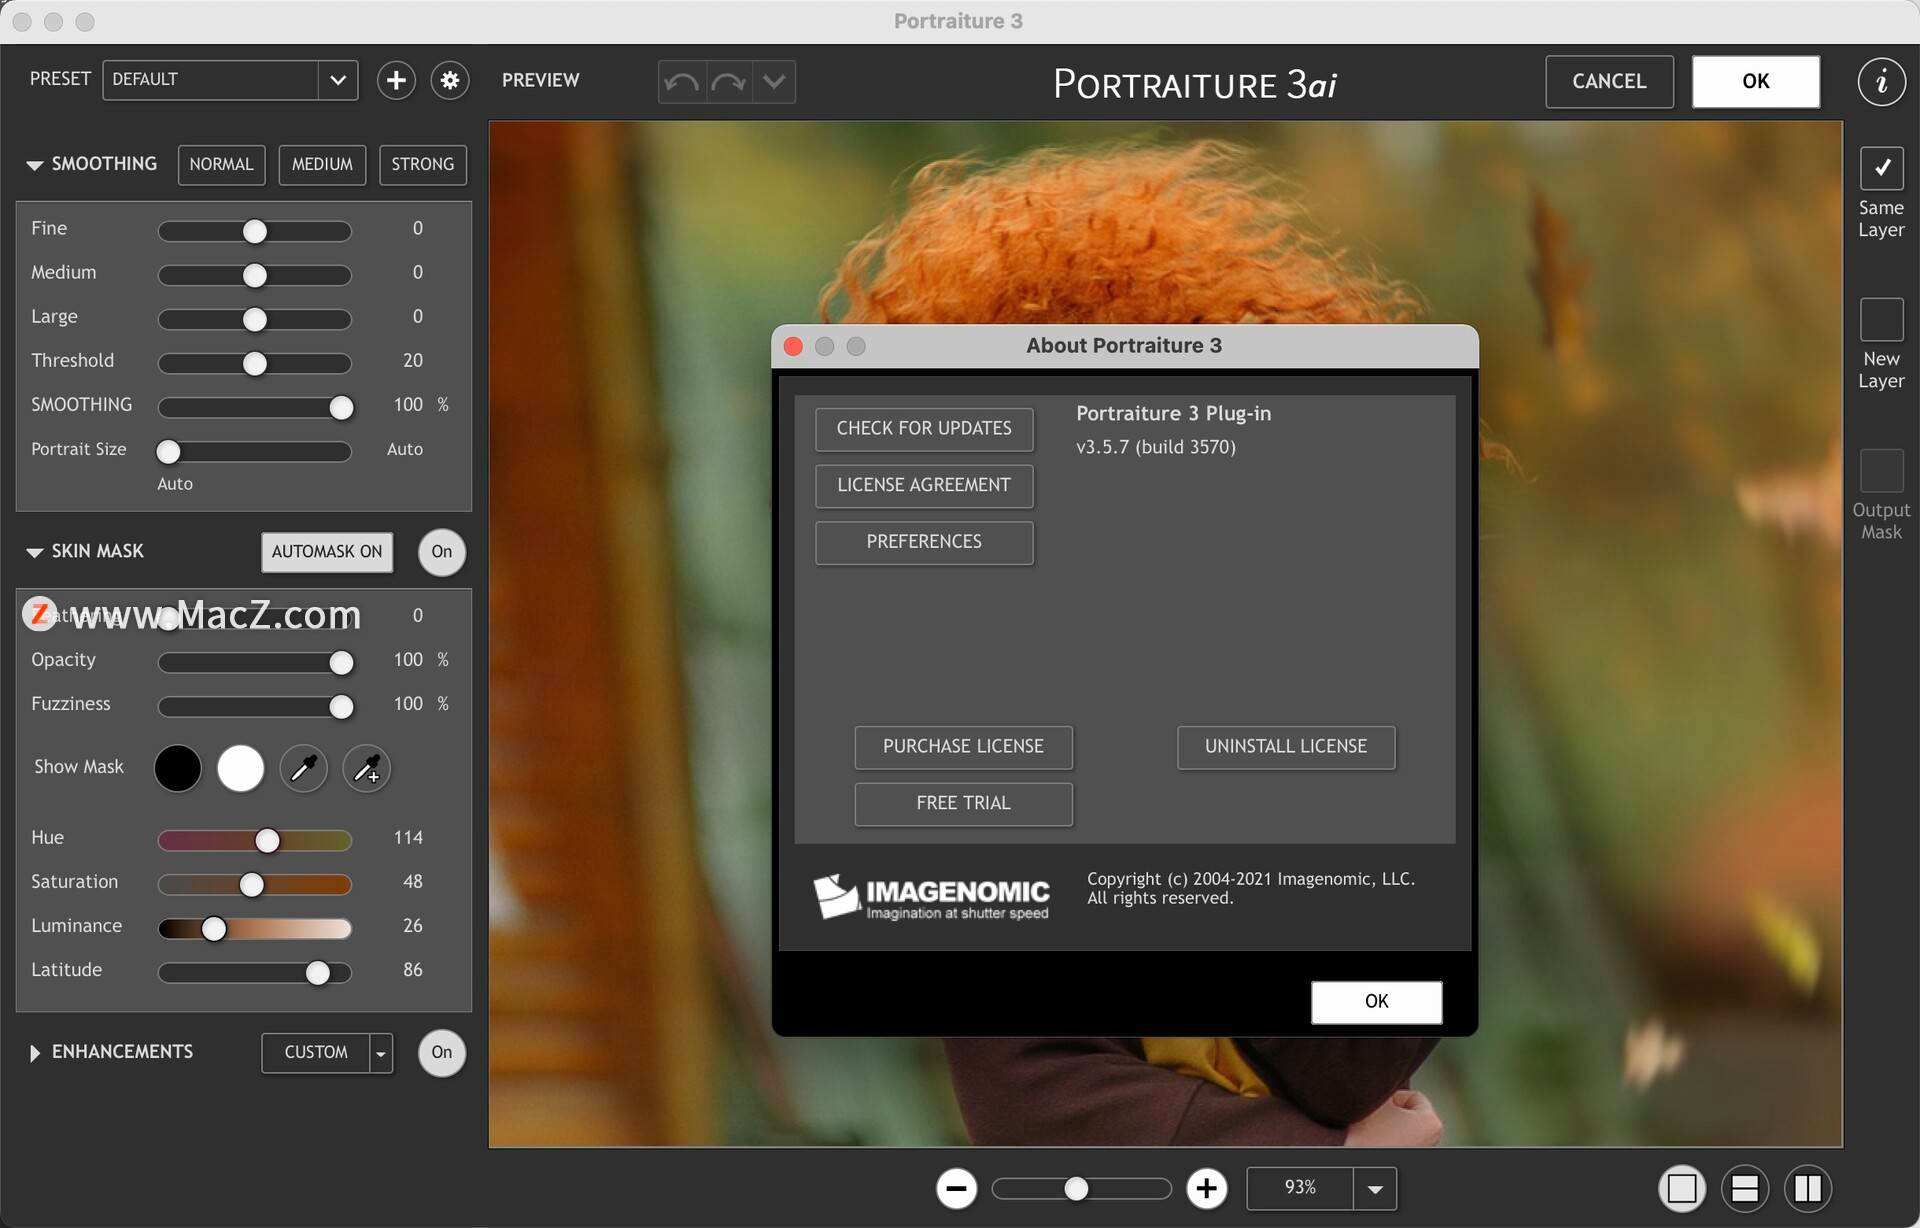The width and height of the screenshot is (1920, 1228).
Task: Click the CUSTOM enhancements preset button
Action: click(316, 1053)
